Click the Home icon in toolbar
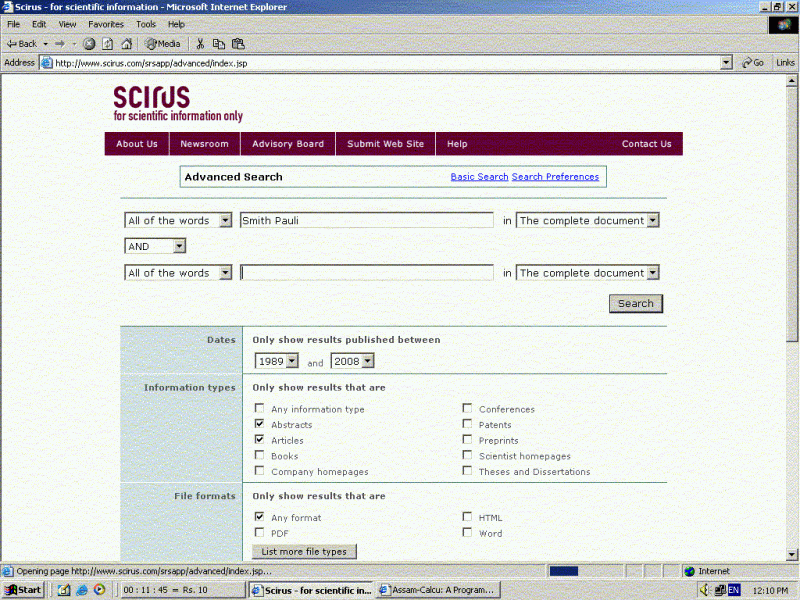800x600 pixels. (x=127, y=44)
